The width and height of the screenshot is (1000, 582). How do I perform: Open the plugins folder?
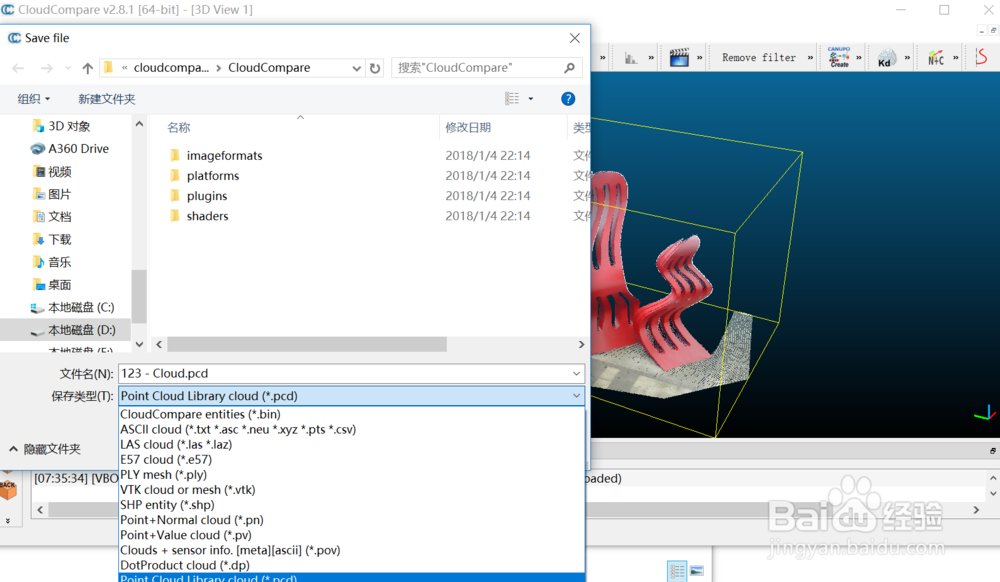pos(207,196)
